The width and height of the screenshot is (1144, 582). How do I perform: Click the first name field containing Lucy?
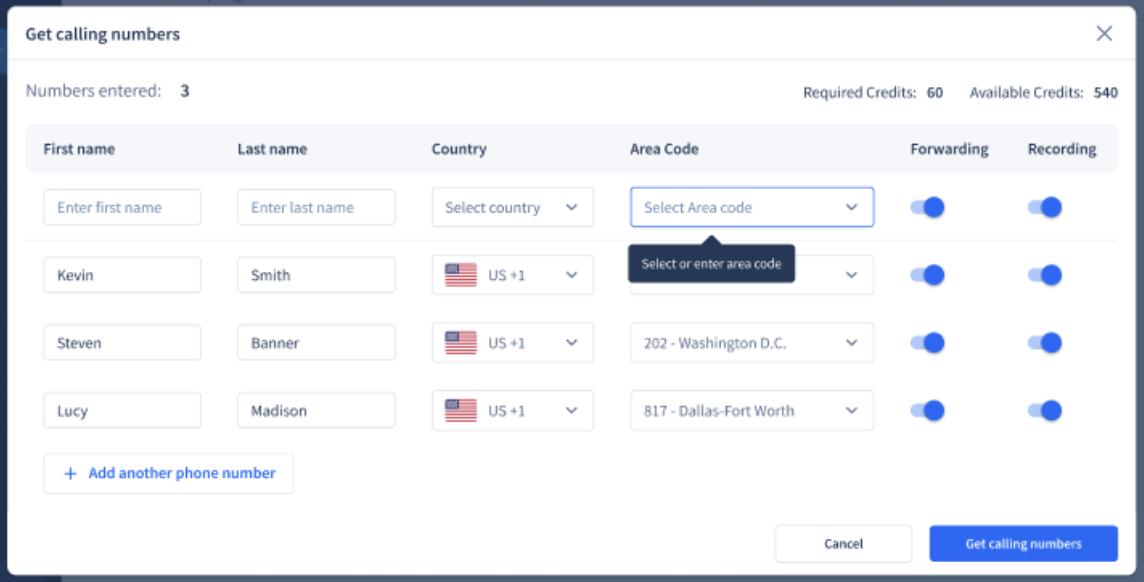122,411
